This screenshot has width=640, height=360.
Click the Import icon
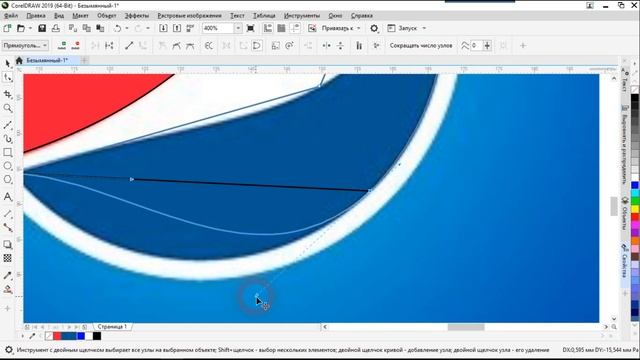pos(163,28)
